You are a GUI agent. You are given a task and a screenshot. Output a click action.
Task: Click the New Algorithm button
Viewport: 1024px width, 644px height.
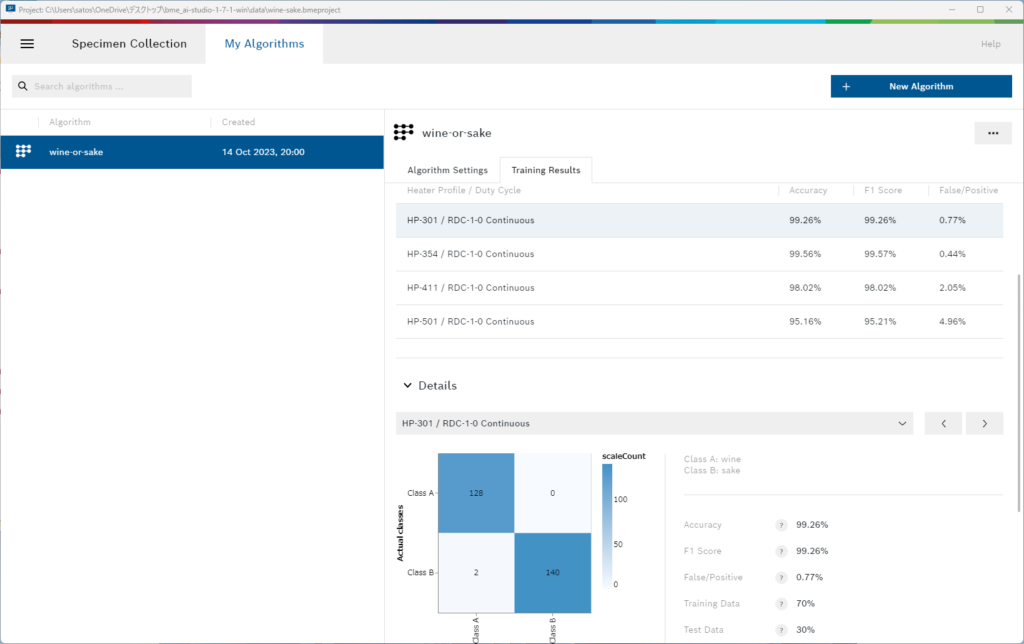[x=920, y=87]
